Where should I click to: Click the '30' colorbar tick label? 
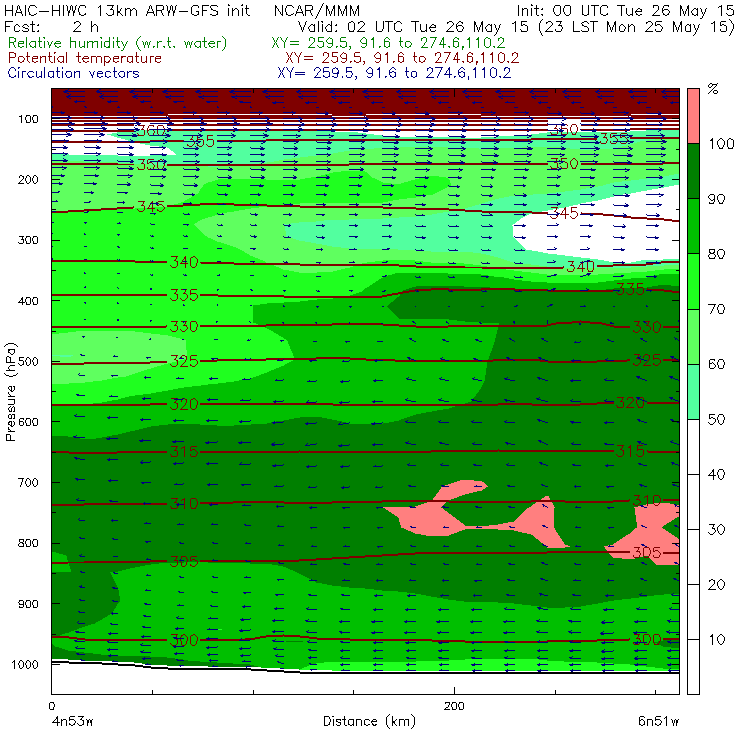coord(716,530)
